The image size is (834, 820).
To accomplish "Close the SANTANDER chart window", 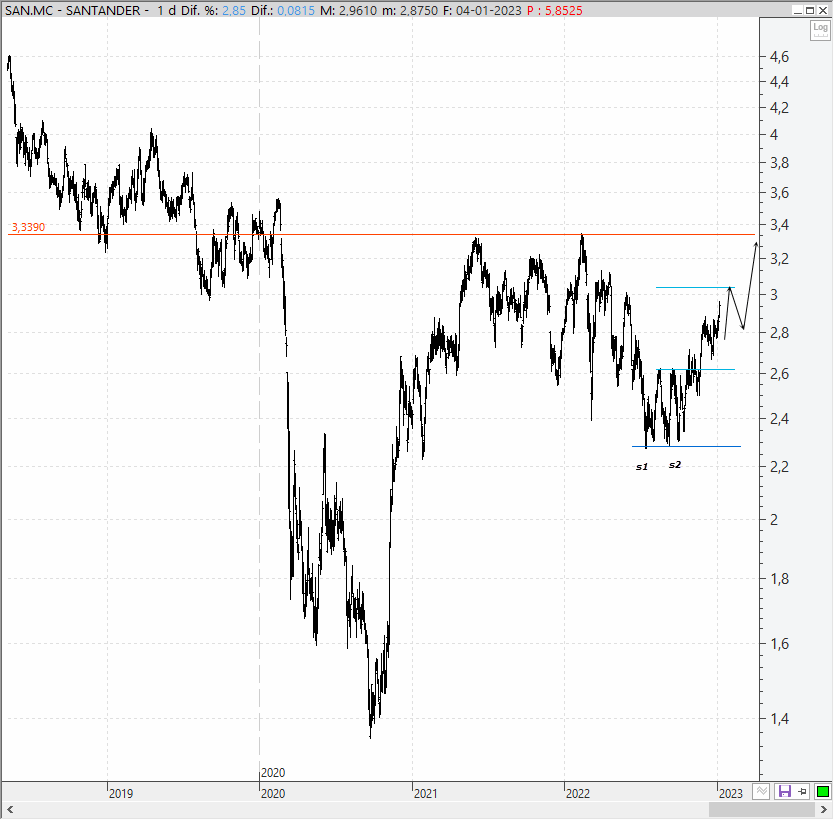I will coord(823,11).
